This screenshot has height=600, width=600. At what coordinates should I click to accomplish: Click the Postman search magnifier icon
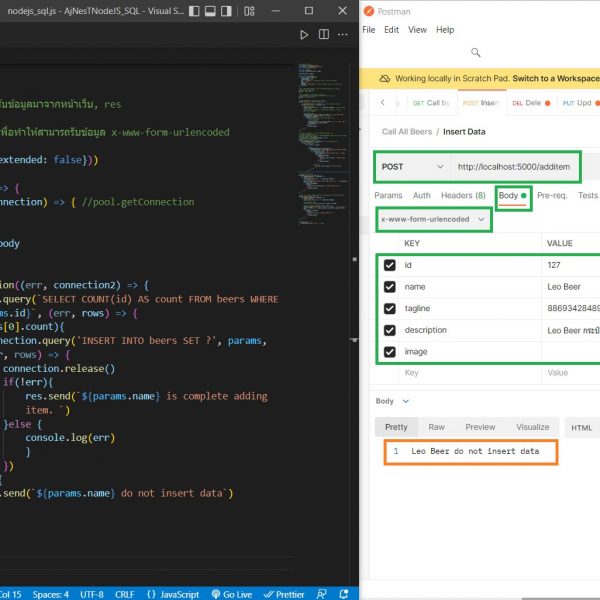click(x=476, y=52)
